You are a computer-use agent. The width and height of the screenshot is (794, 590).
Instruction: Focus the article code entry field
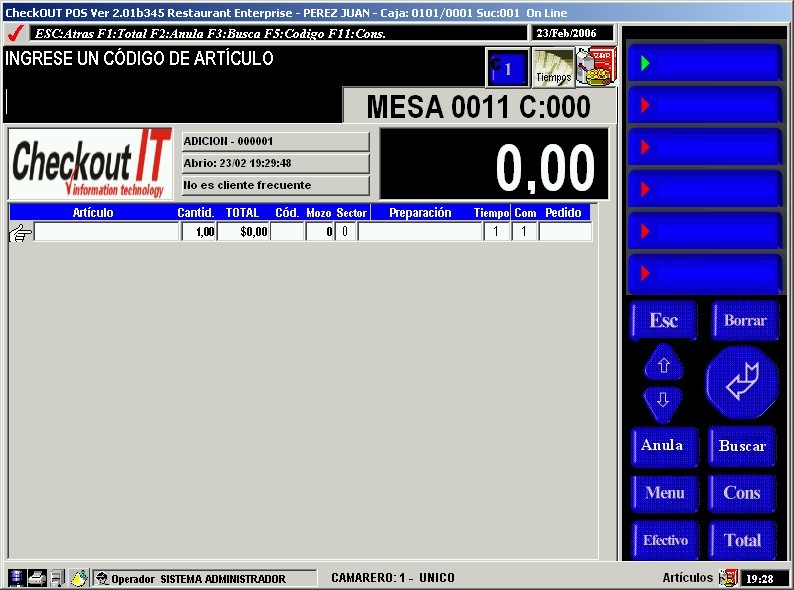172,103
